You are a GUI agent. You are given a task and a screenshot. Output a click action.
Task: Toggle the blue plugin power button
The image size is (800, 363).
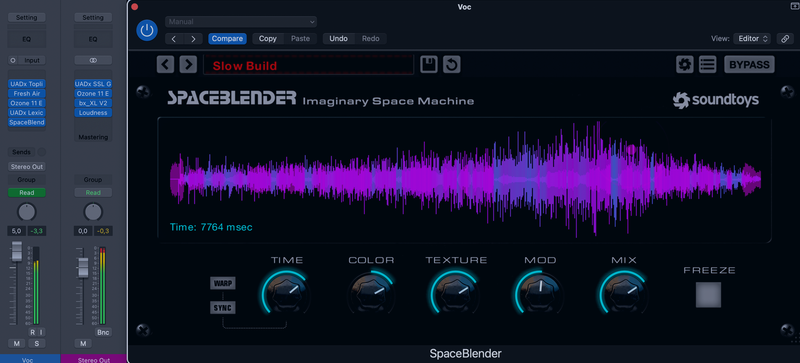(x=147, y=31)
